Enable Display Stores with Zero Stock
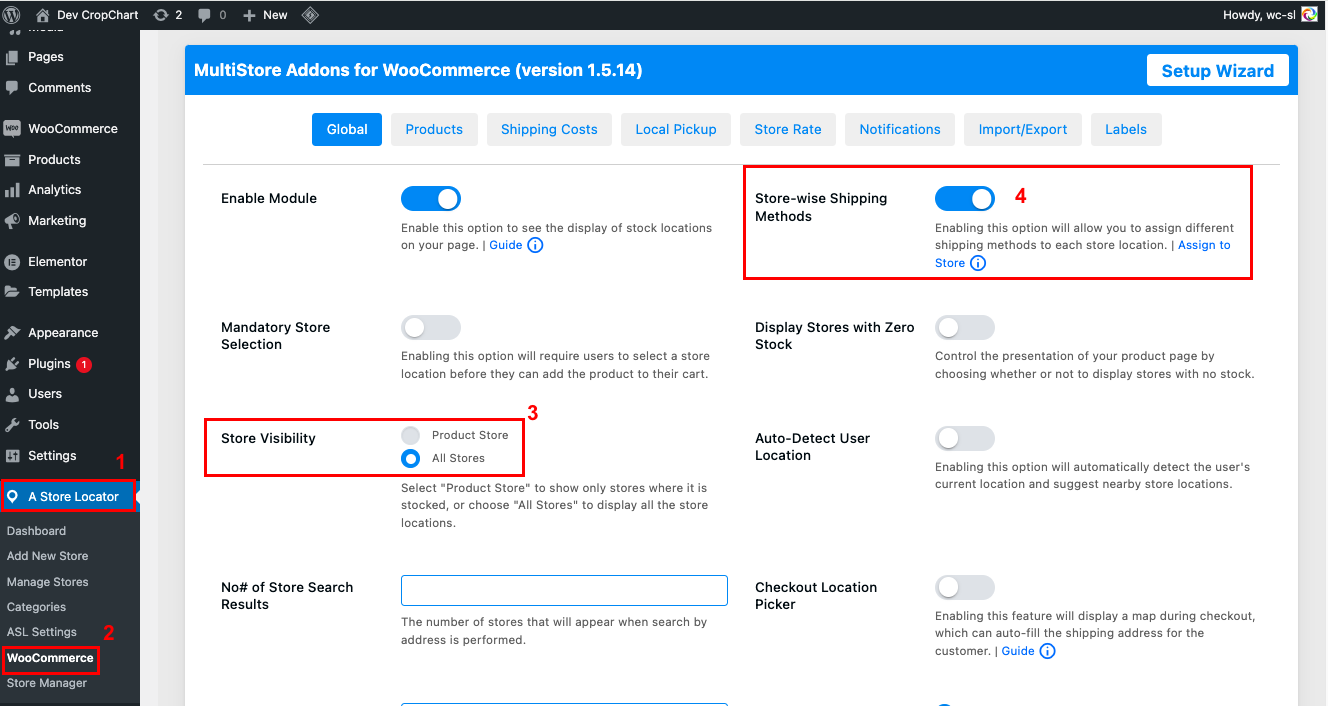The image size is (1328, 706). (965, 327)
